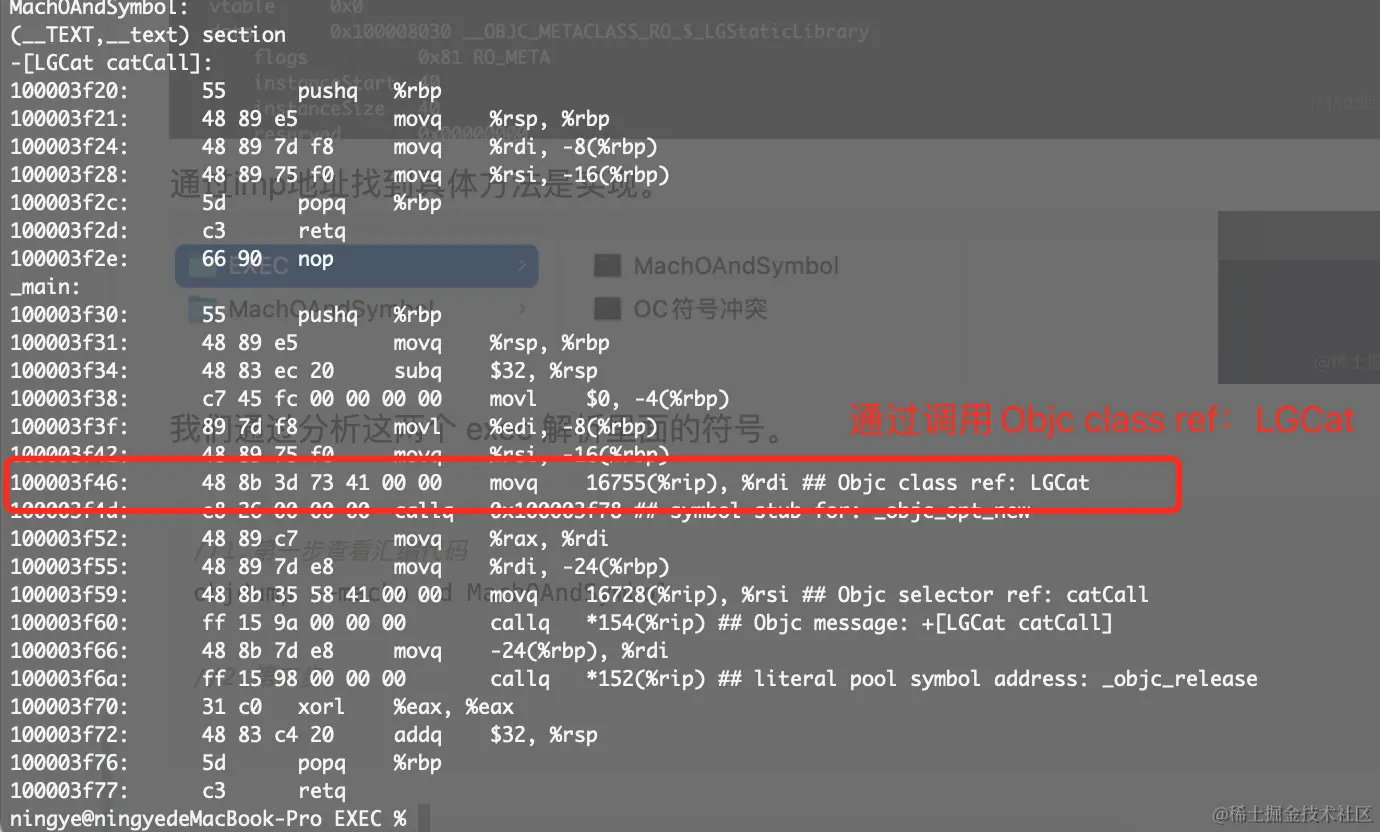The image size is (1380, 832).
Task: Click the xorl %eax, %eax instruction
Action: [405, 707]
